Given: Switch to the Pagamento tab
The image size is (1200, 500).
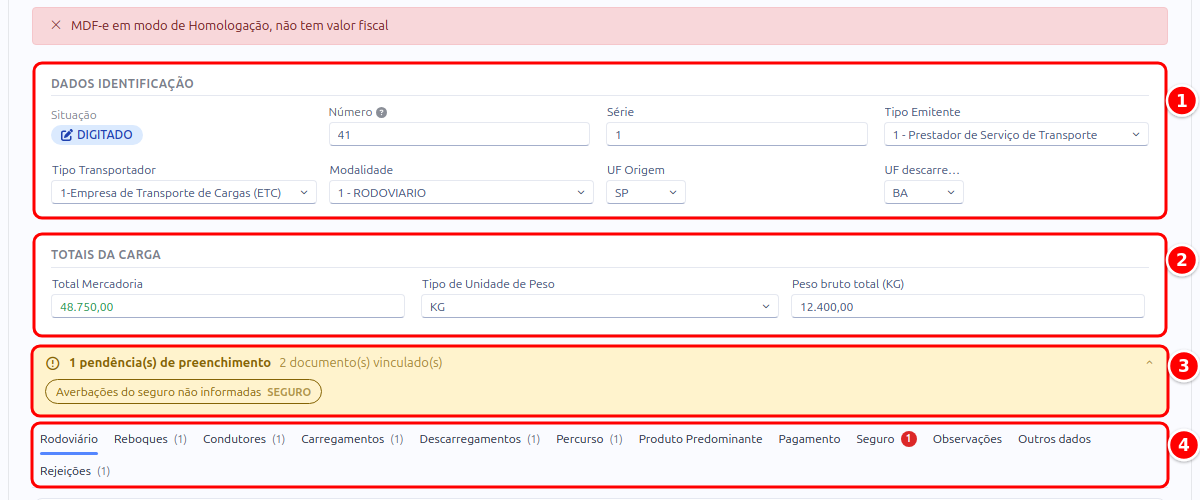Looking at the screenshot, I should 809,439.
